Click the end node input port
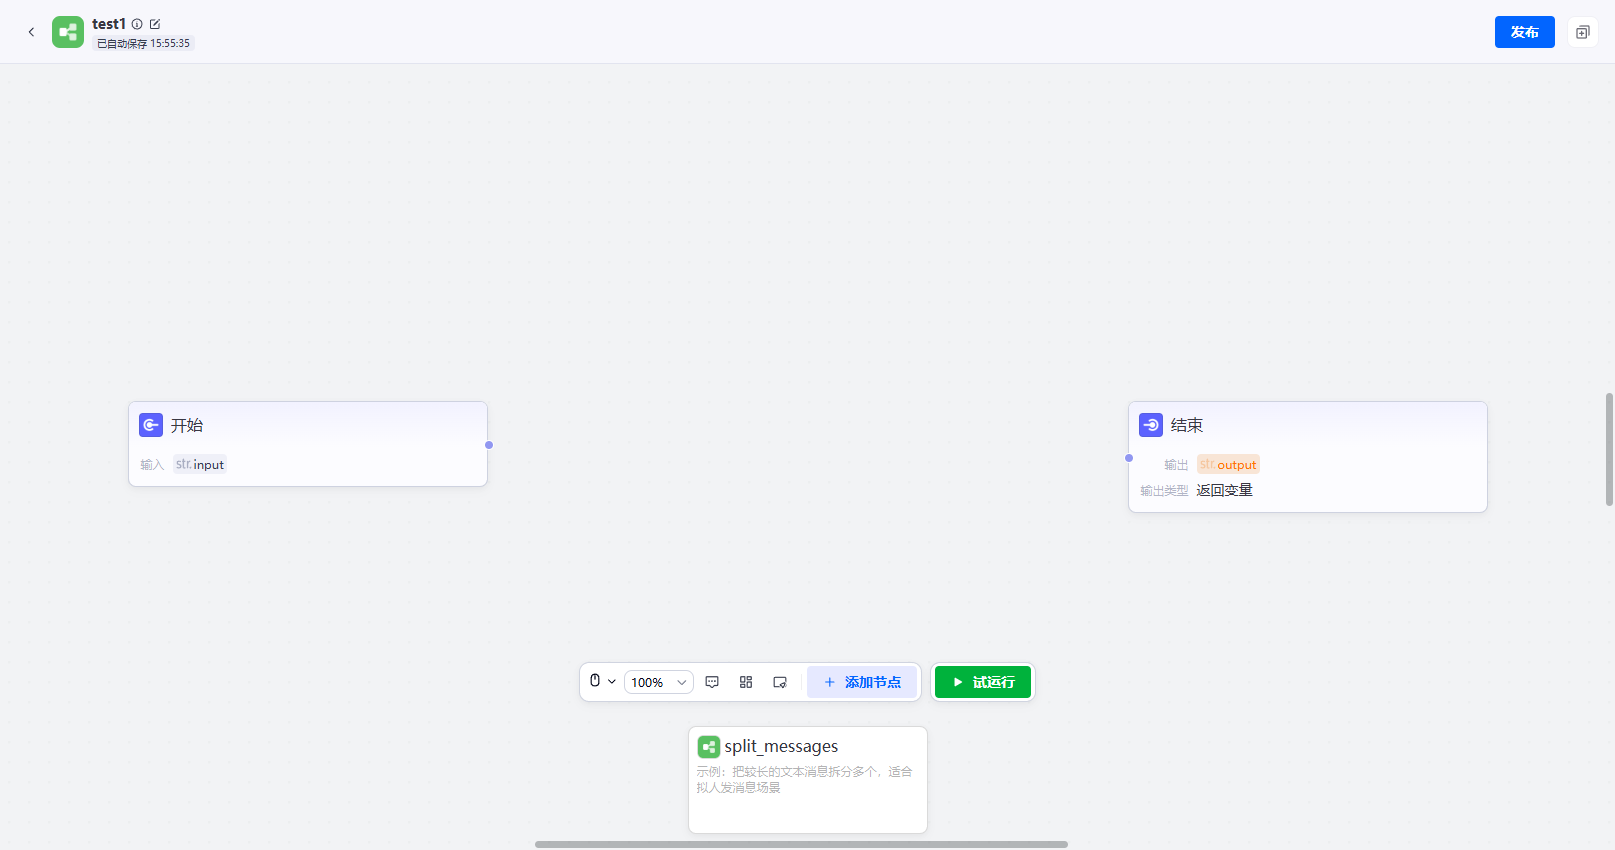The width and height of the screenshot is (1615, 850). coord(1129,458)
